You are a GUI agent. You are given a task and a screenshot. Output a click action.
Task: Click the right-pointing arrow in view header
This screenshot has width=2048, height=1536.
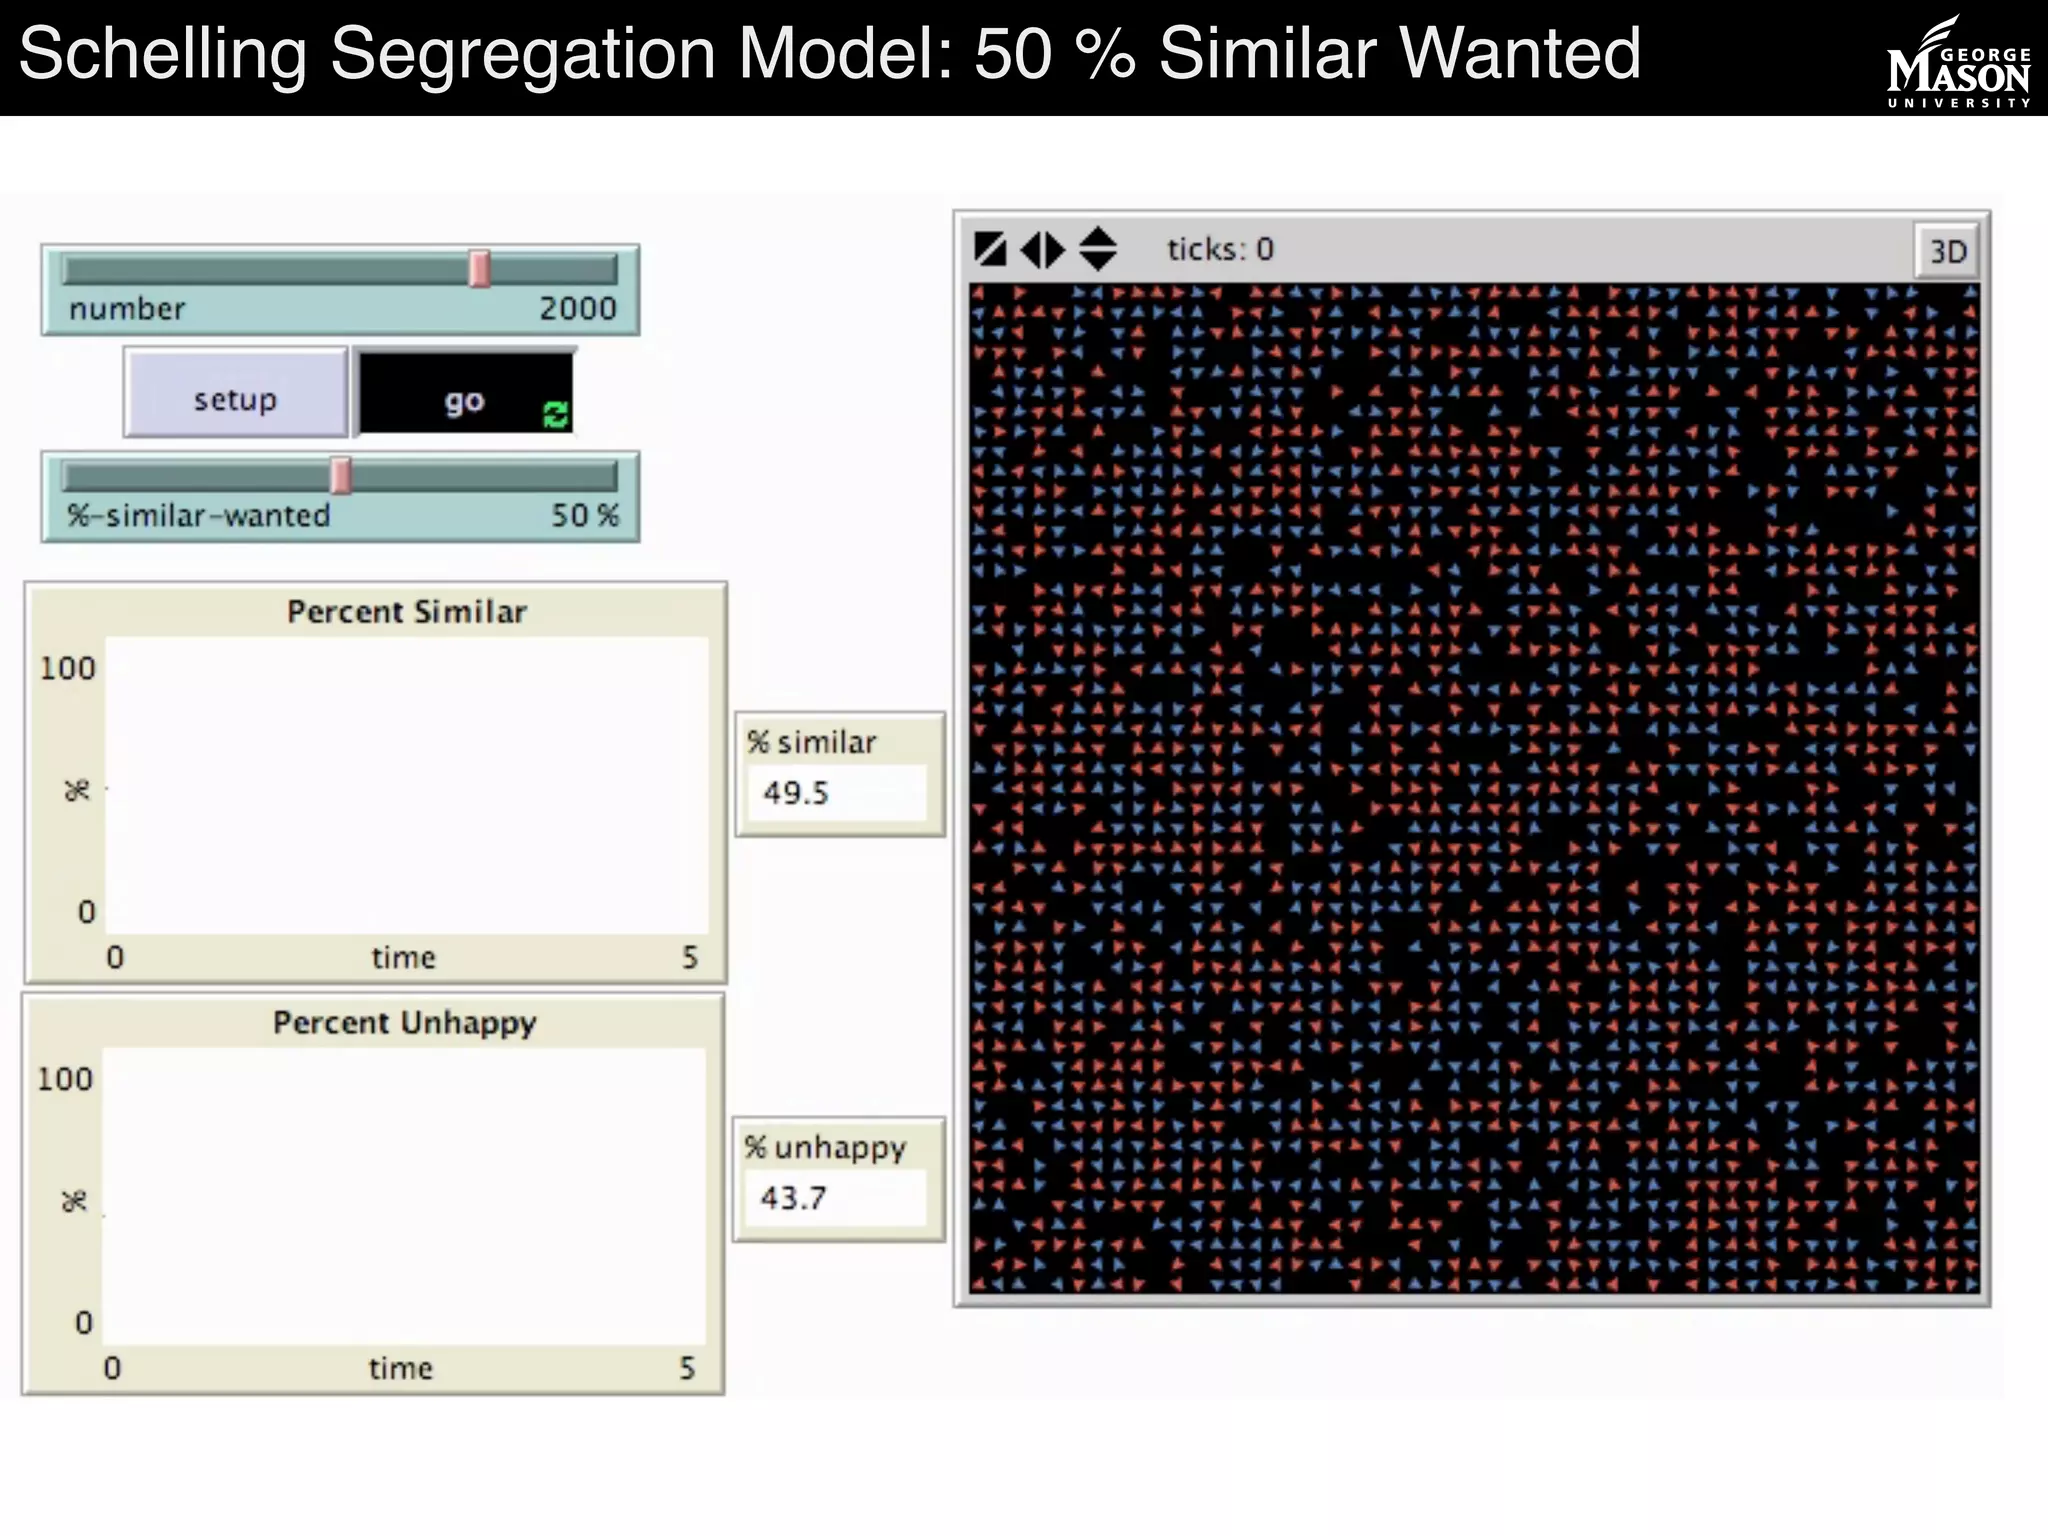[1056, 249]
